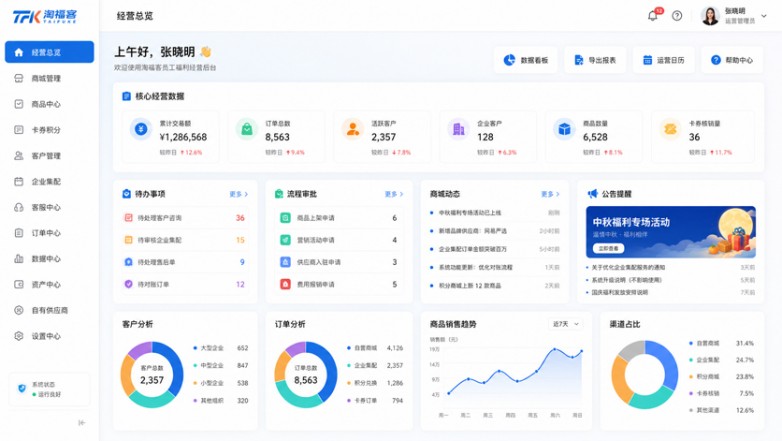The height and width of the screenshot is (441, 782).
Task: Expand 更多 in the 流程审批 card
Action: [x=394, y=194]
